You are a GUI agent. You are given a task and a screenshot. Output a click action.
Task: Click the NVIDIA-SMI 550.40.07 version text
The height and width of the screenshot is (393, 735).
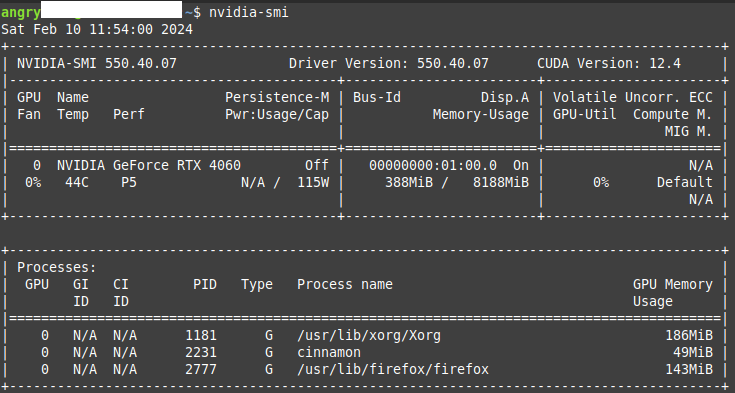tap(97, 63)
